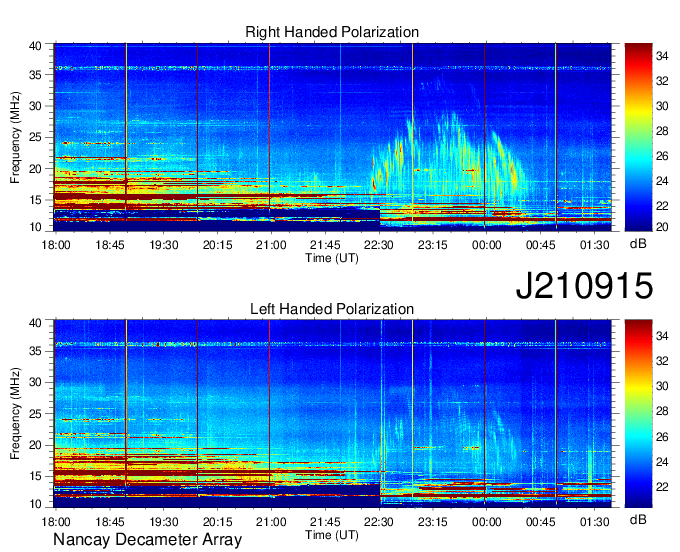Click the 30 MHz tick on the right-handed plot
This screenshot has width=680, height=552.
pyautogui.click(x=35, y=106)
